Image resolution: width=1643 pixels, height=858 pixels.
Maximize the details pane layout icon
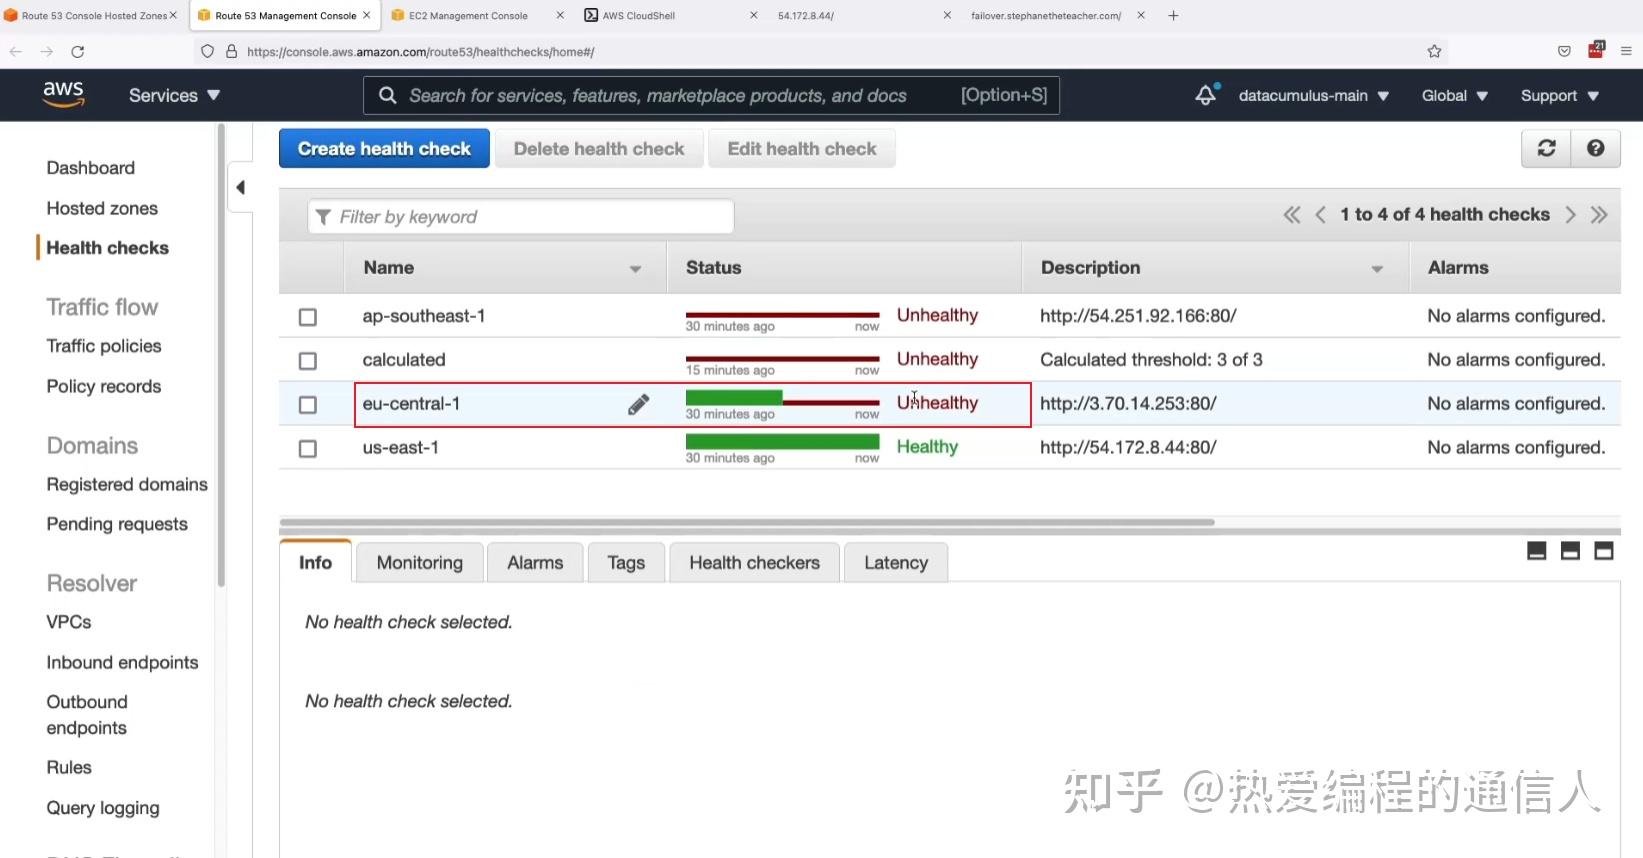coord(1604,551)
